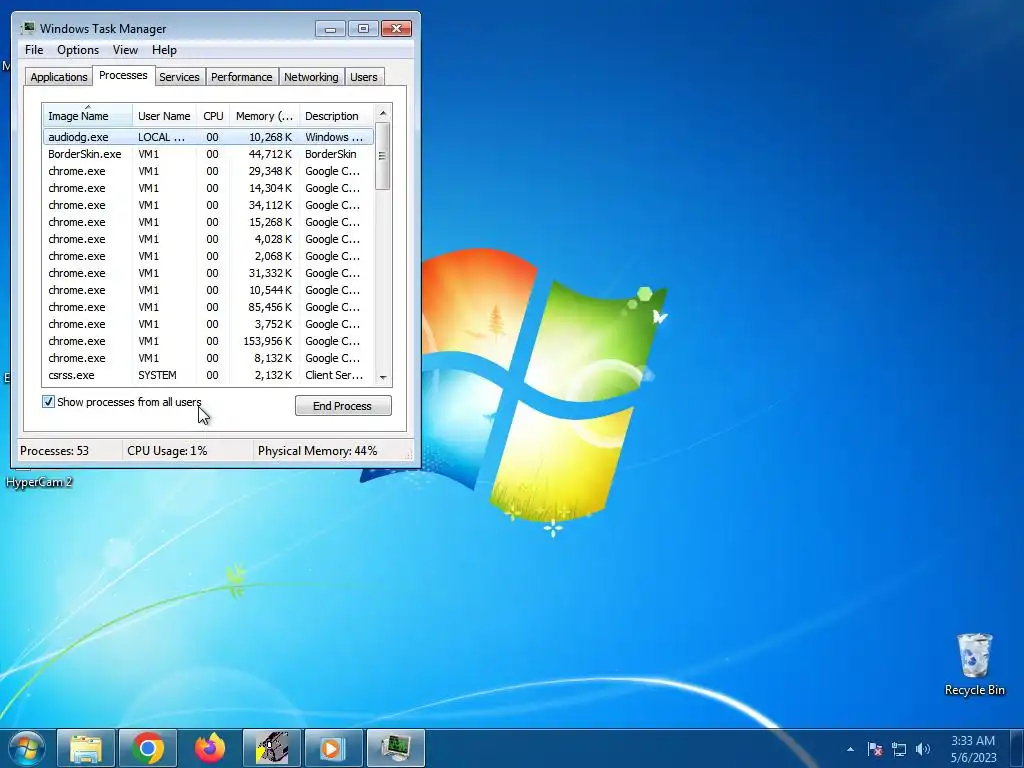Screen dimensions: 1024x768
Task: Open the clock showing 3:33 AM
Action: [x=973, y=749]
